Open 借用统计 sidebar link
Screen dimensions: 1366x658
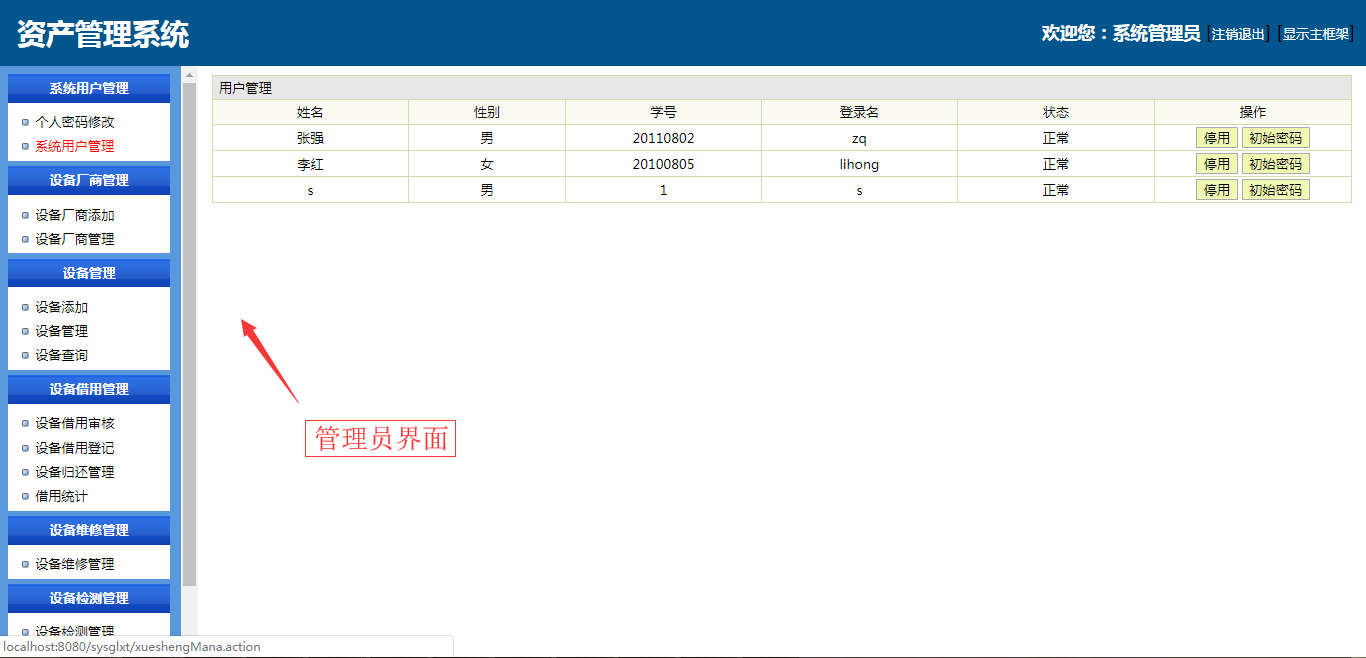click(62, 496)
